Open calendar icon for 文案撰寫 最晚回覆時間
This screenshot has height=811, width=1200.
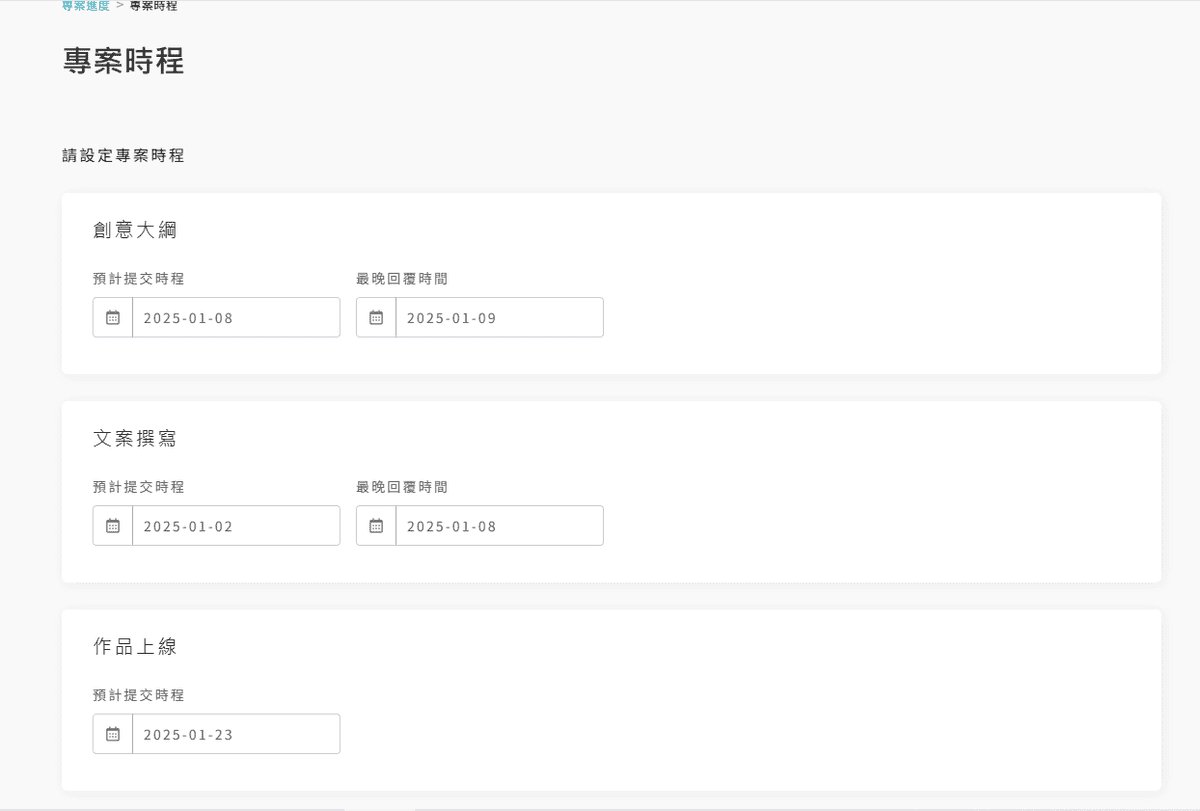click(x=376, y=526)
